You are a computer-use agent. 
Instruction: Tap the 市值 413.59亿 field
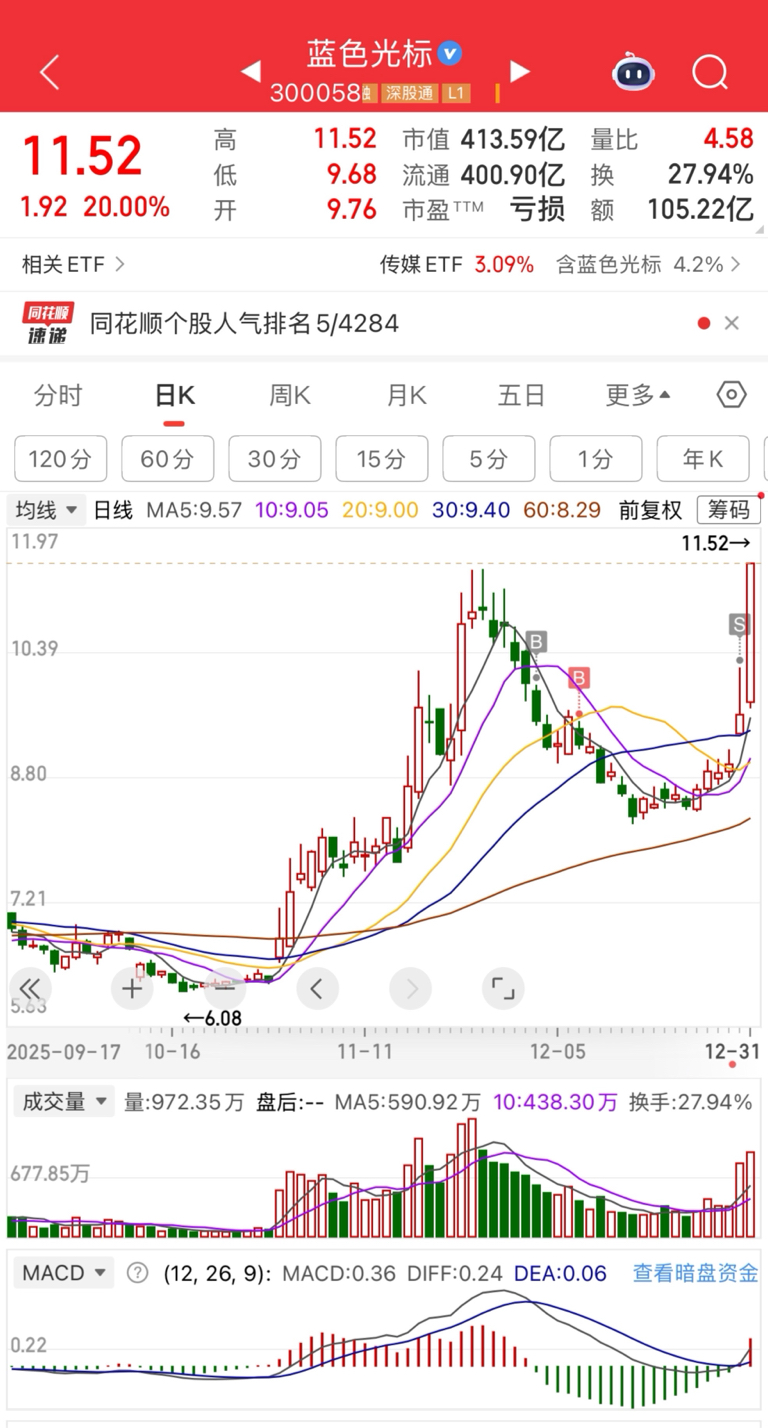[x=484, y=139]
